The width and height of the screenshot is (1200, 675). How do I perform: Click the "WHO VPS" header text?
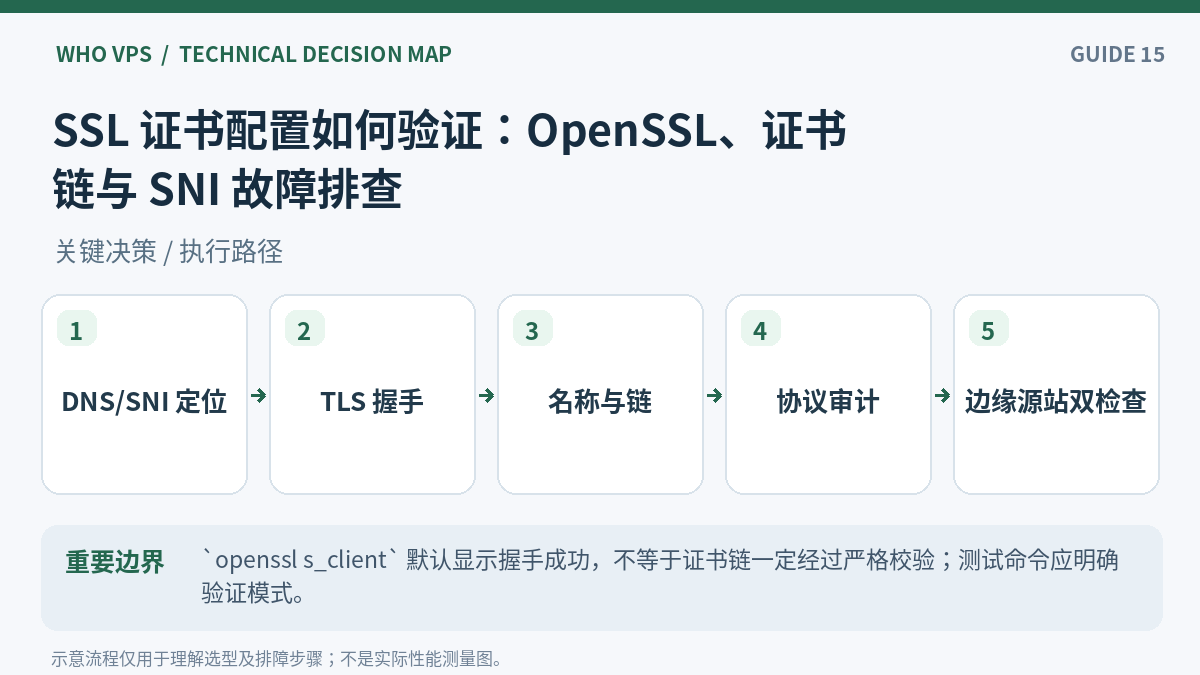tap(104, 54)
